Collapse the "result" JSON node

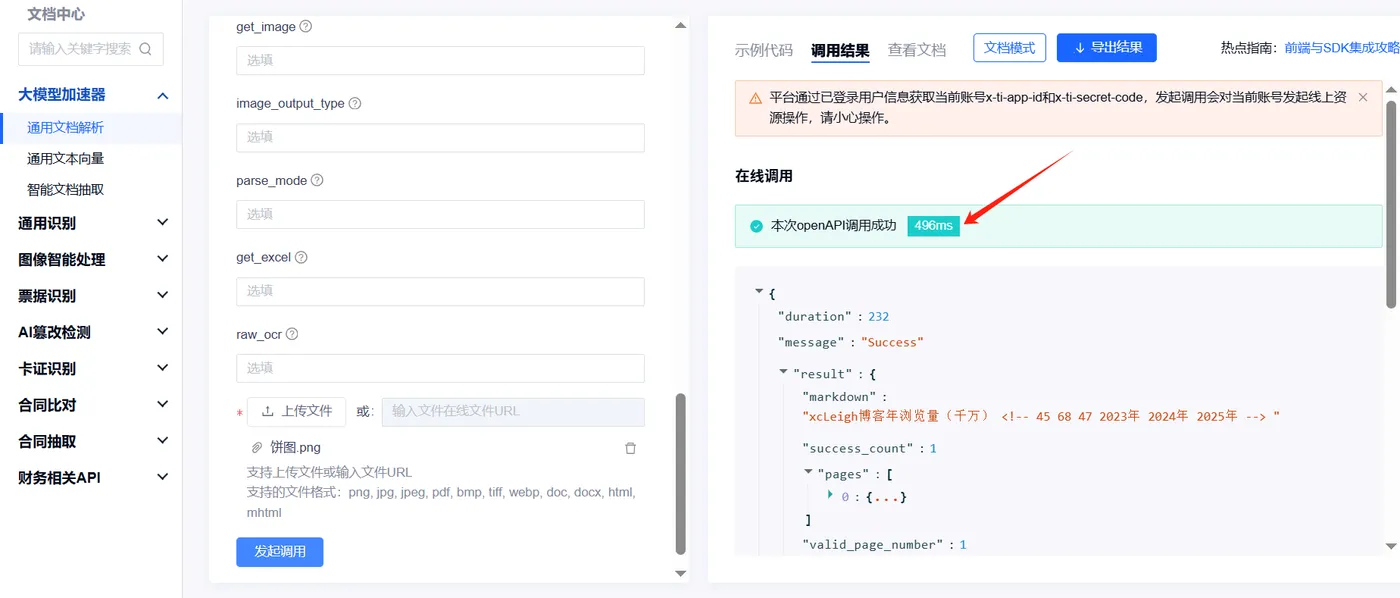(x=784, y=372)
